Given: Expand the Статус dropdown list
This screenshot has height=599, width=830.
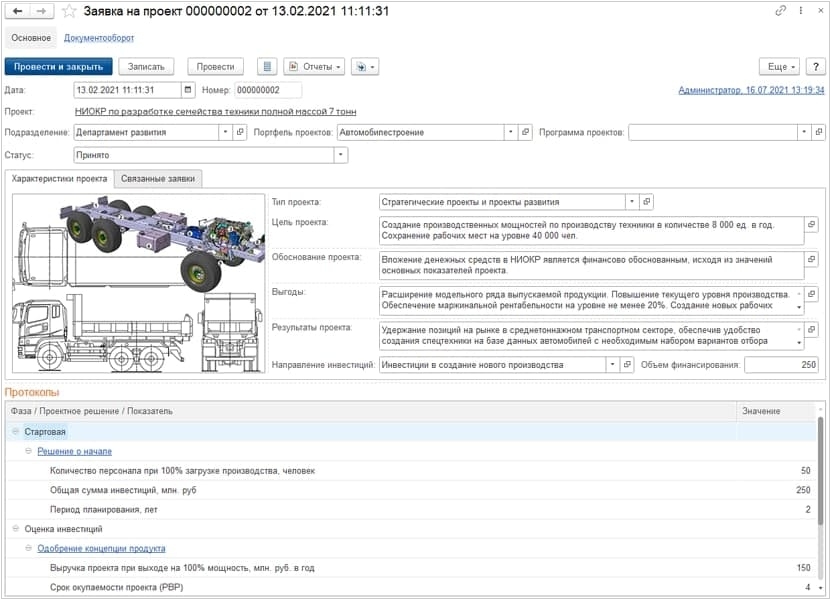Looking at the screenshot, I should tap(341, 155).
